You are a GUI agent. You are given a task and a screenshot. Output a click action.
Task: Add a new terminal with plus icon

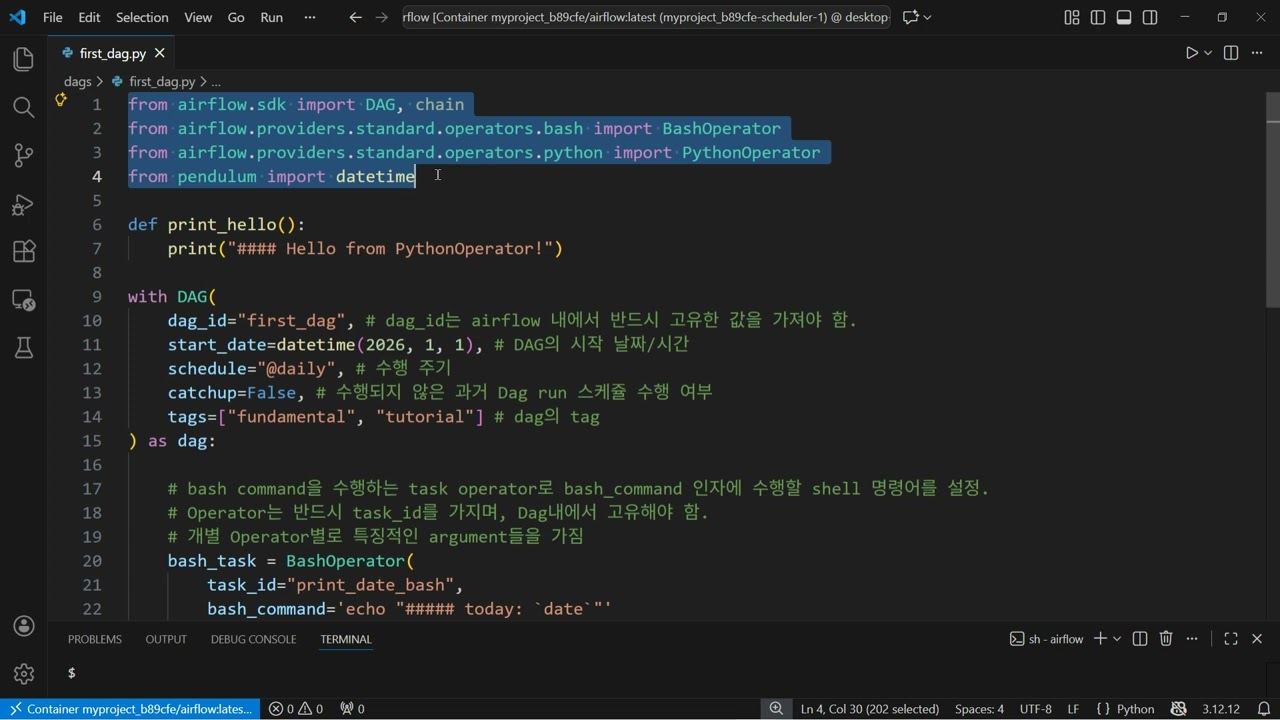pyautogui.click(x=1100, y=639)
